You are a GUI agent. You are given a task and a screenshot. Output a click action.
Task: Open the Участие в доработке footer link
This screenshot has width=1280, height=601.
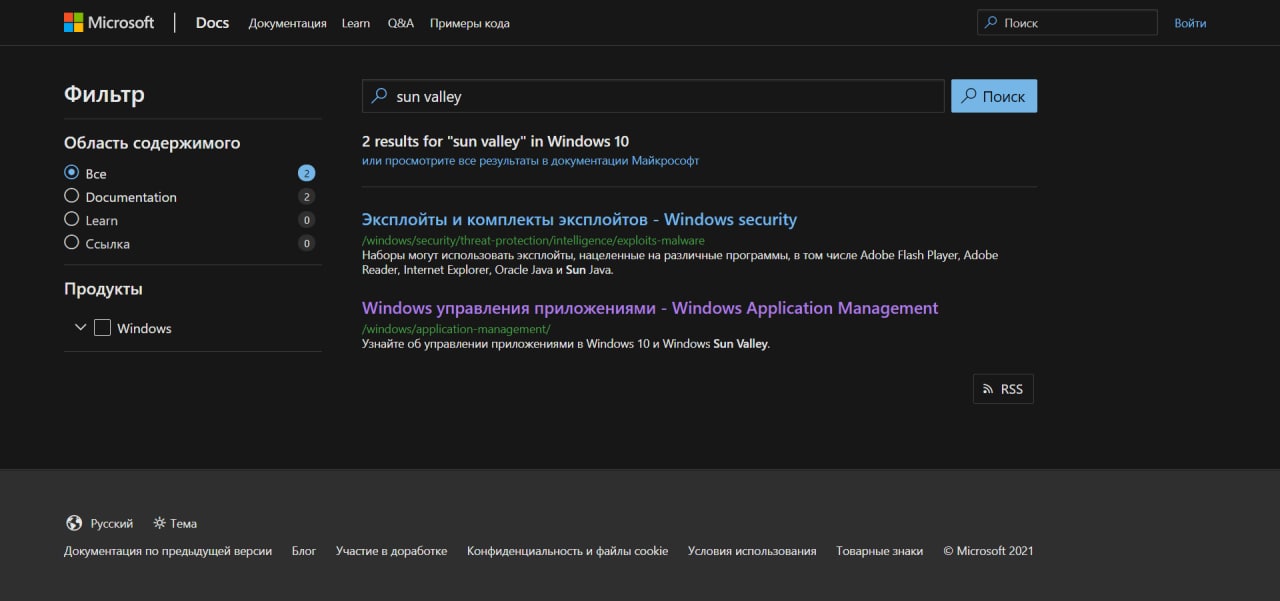(x=391, y=551)
